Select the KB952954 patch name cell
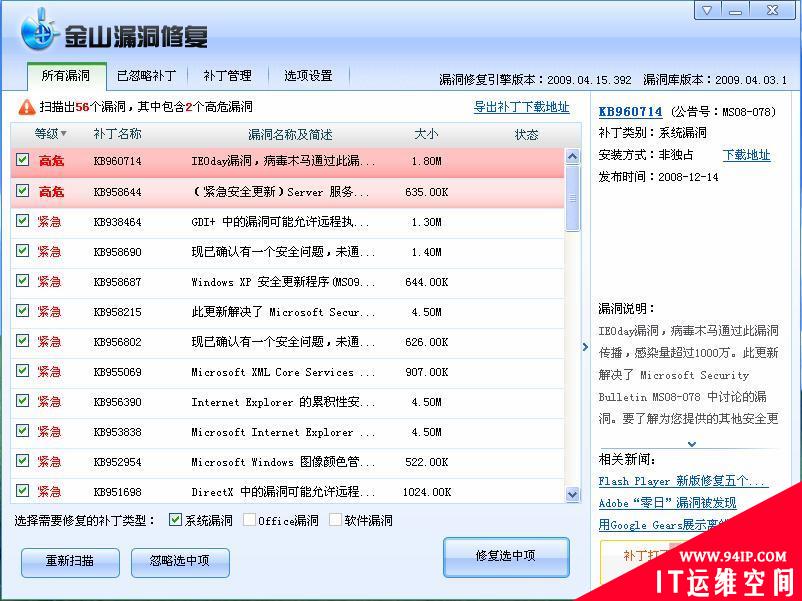The width and height of the screenshot is (802, 601). tap(118, 462)
